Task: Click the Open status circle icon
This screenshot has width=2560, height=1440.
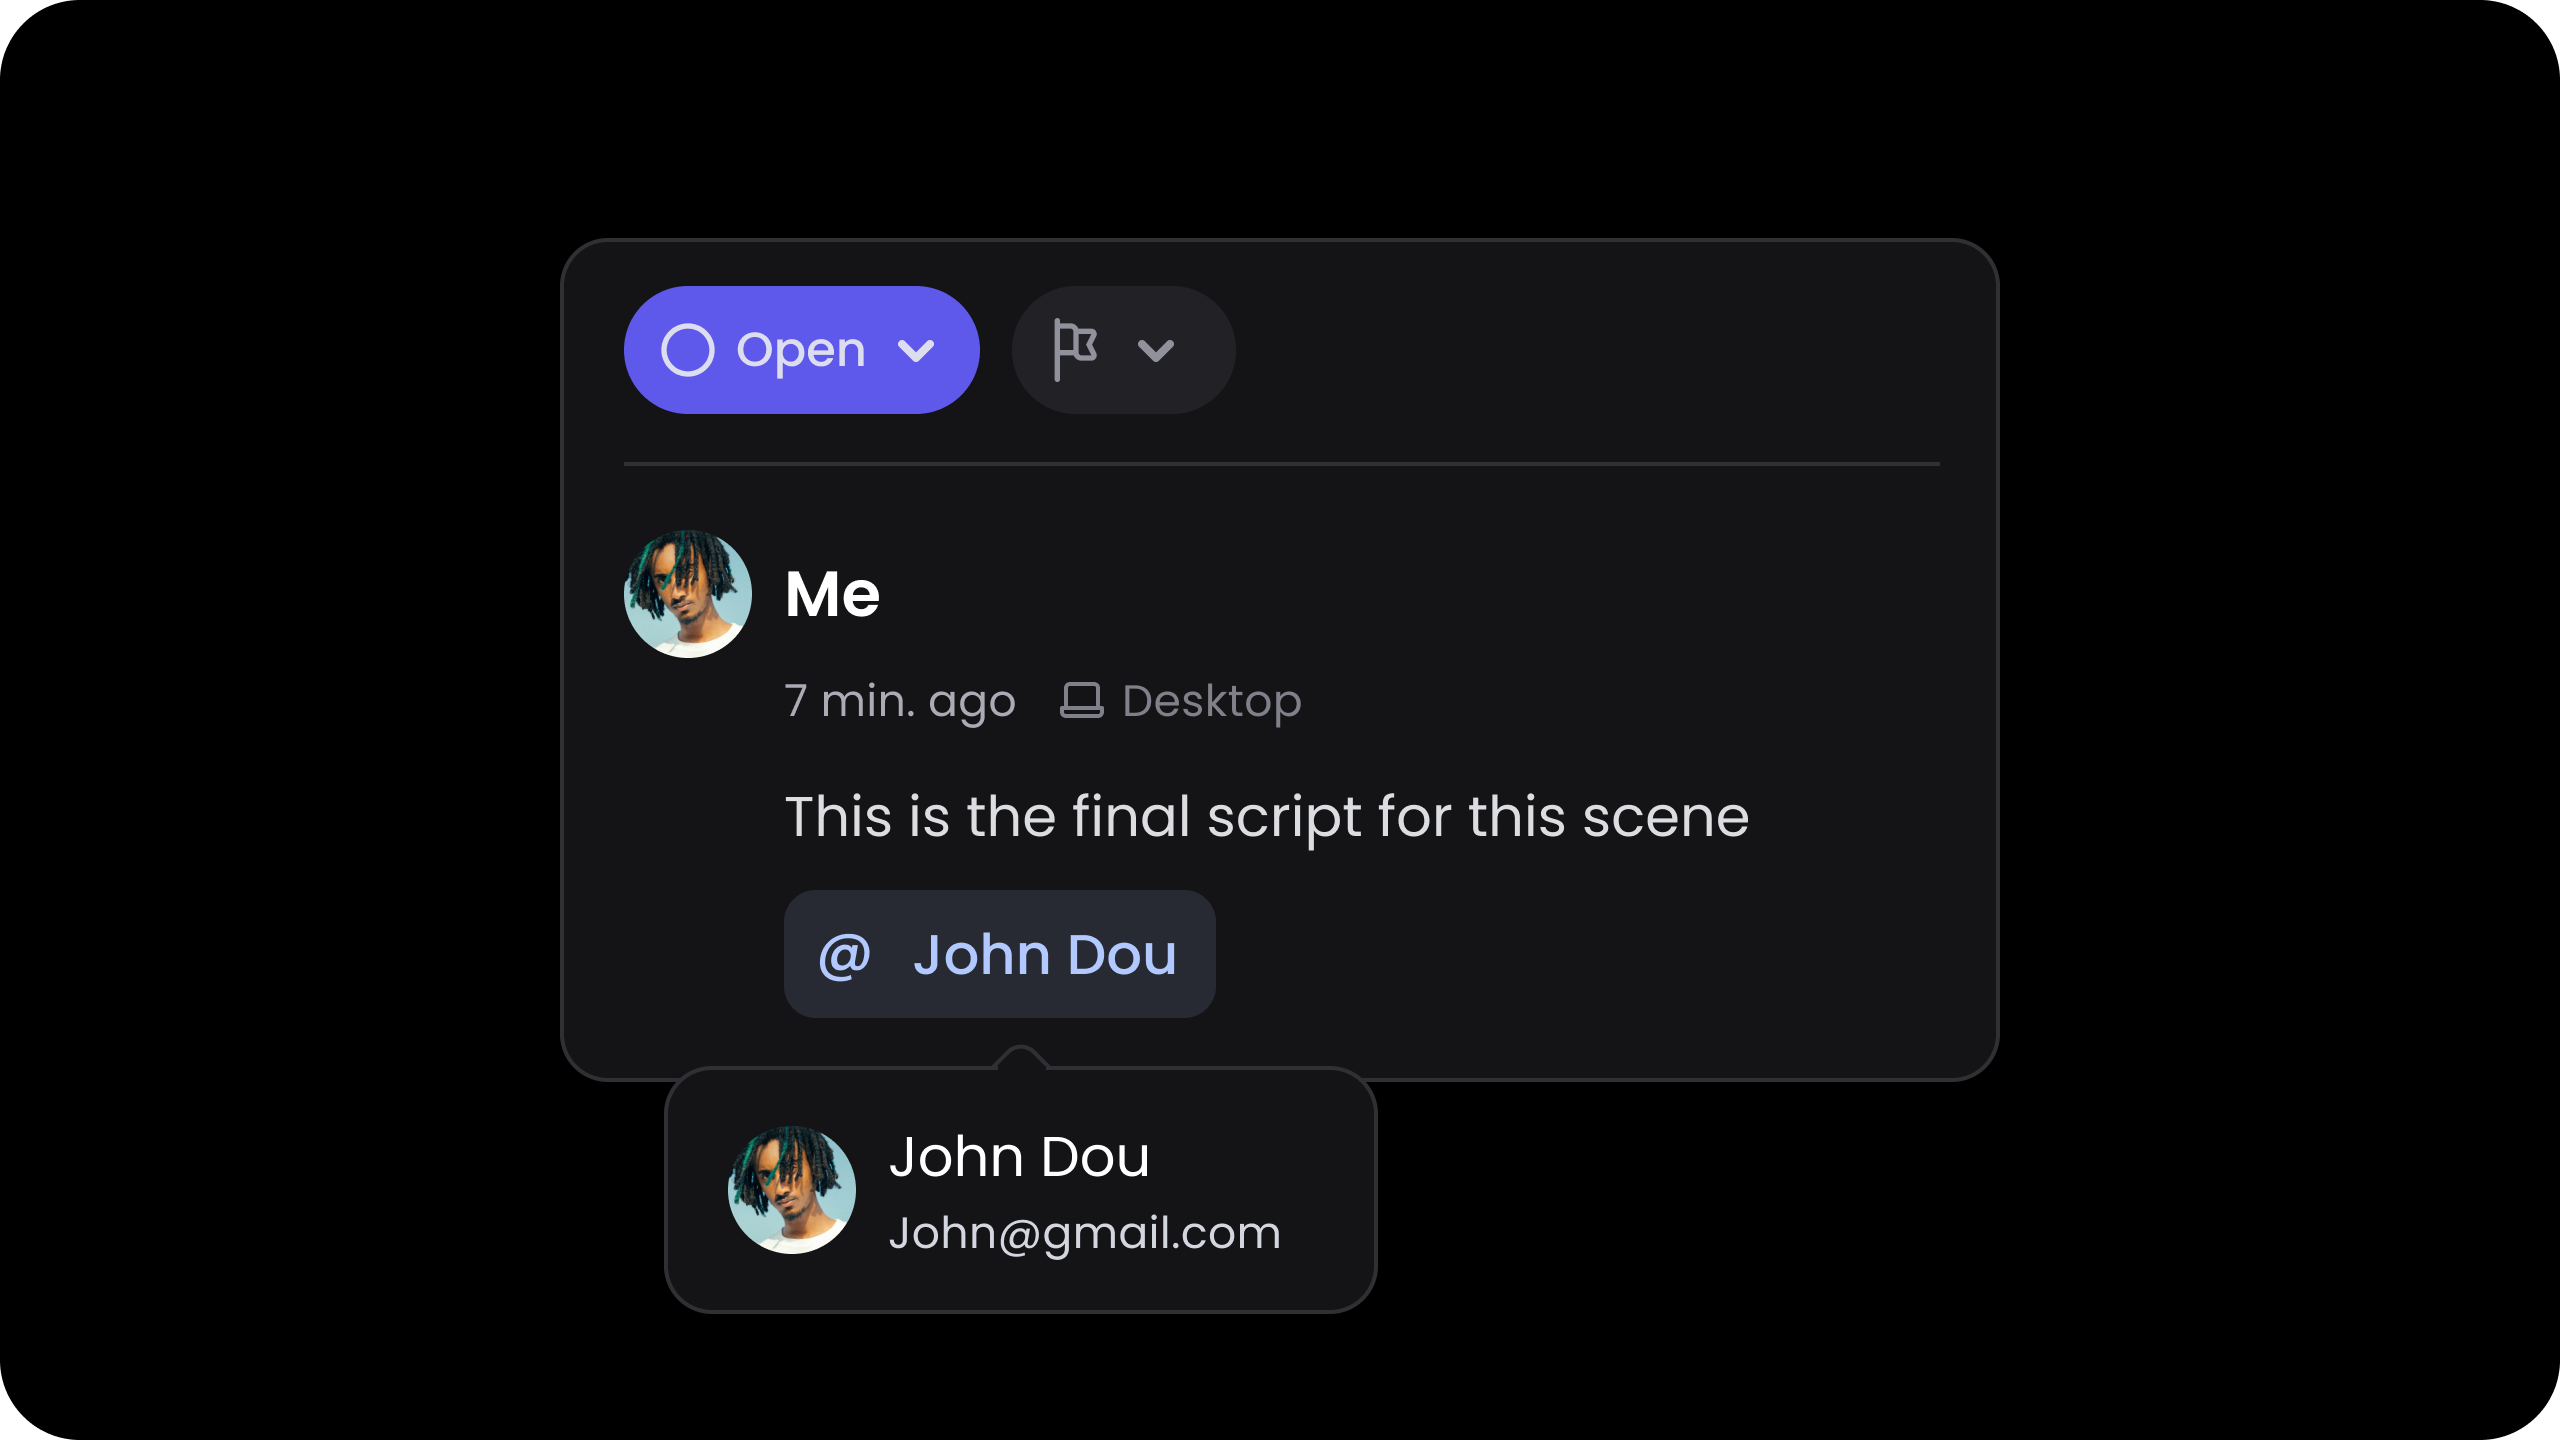Action: [688, 350]
